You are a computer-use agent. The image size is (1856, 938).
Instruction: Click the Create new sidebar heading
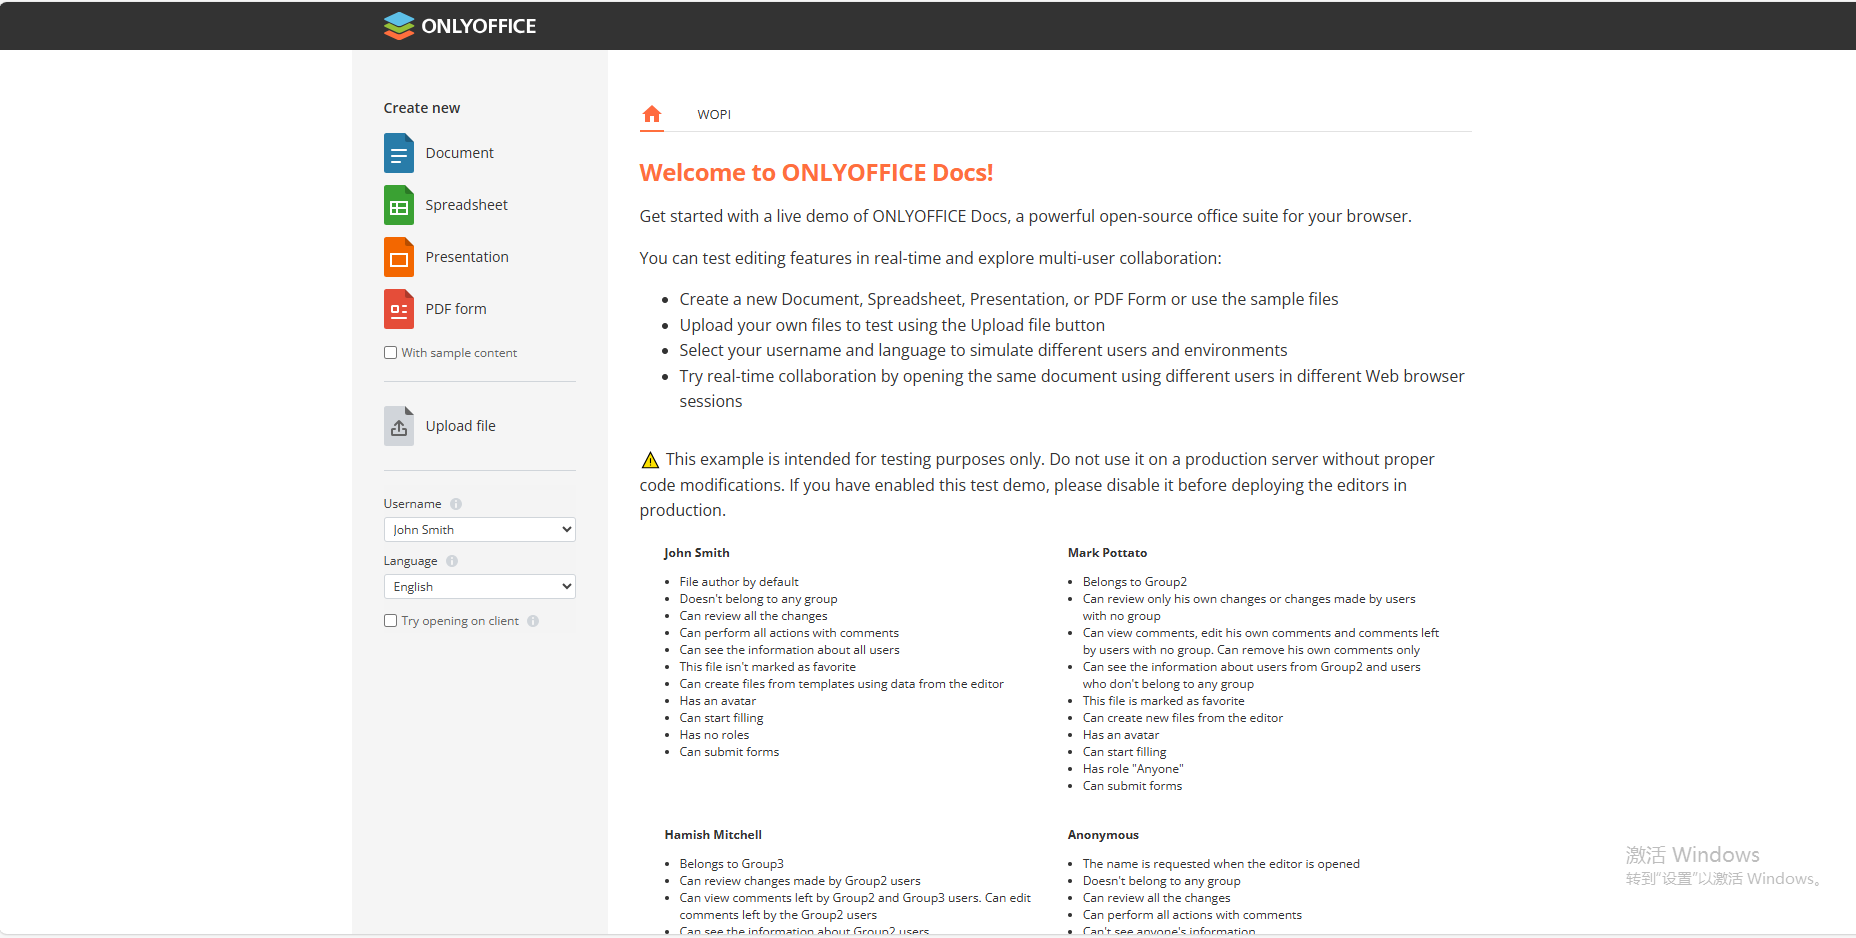(x=422, y=108)
